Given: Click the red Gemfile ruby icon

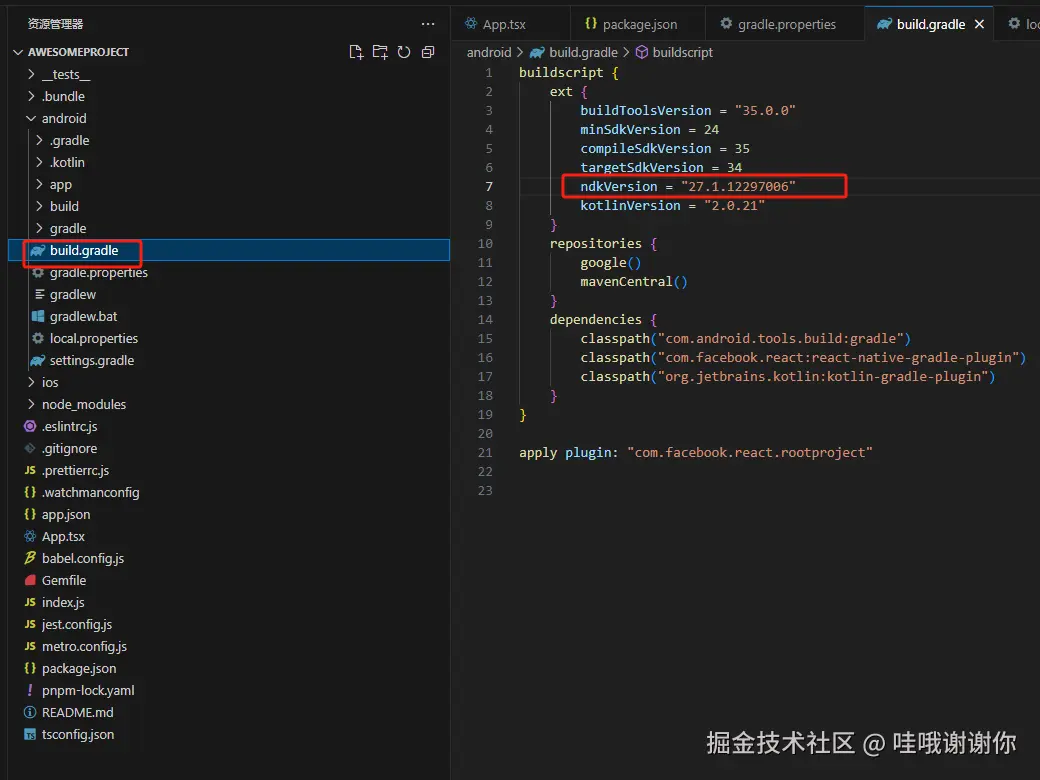Looking at the screenshot, I should [x=30, y=580].
